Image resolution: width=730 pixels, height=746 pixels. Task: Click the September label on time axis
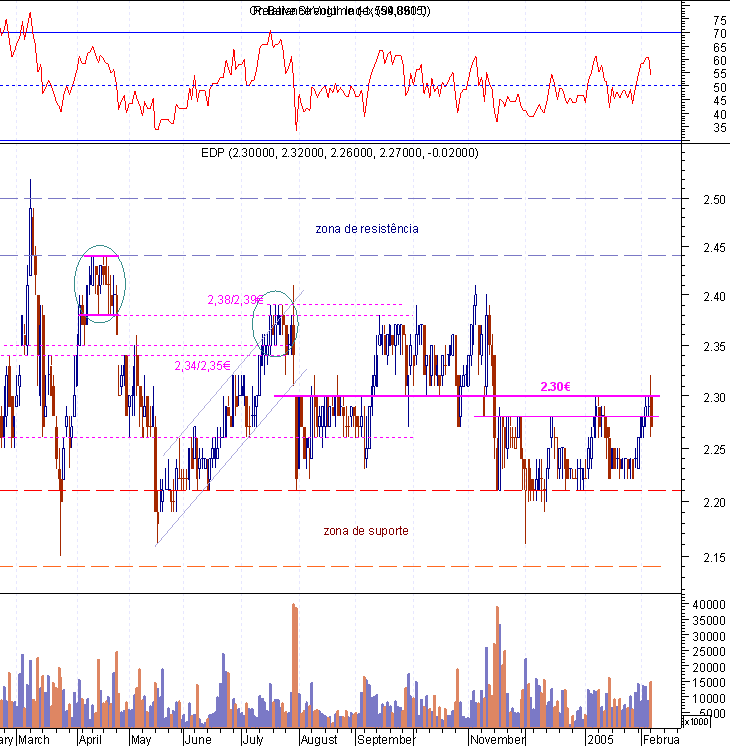tap(385, 740)
